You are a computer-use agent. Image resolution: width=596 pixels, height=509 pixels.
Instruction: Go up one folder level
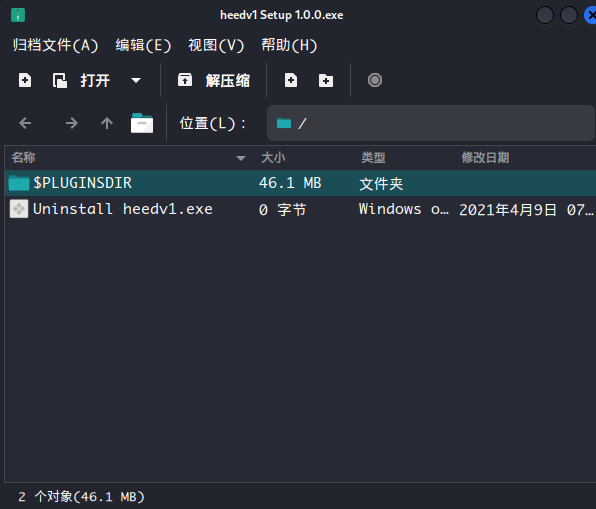(x=107, y=123)
